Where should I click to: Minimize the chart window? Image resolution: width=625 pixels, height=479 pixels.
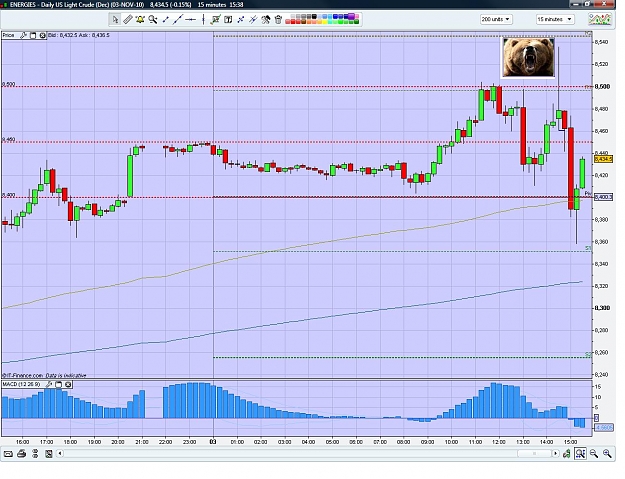(x=575, y=4)
